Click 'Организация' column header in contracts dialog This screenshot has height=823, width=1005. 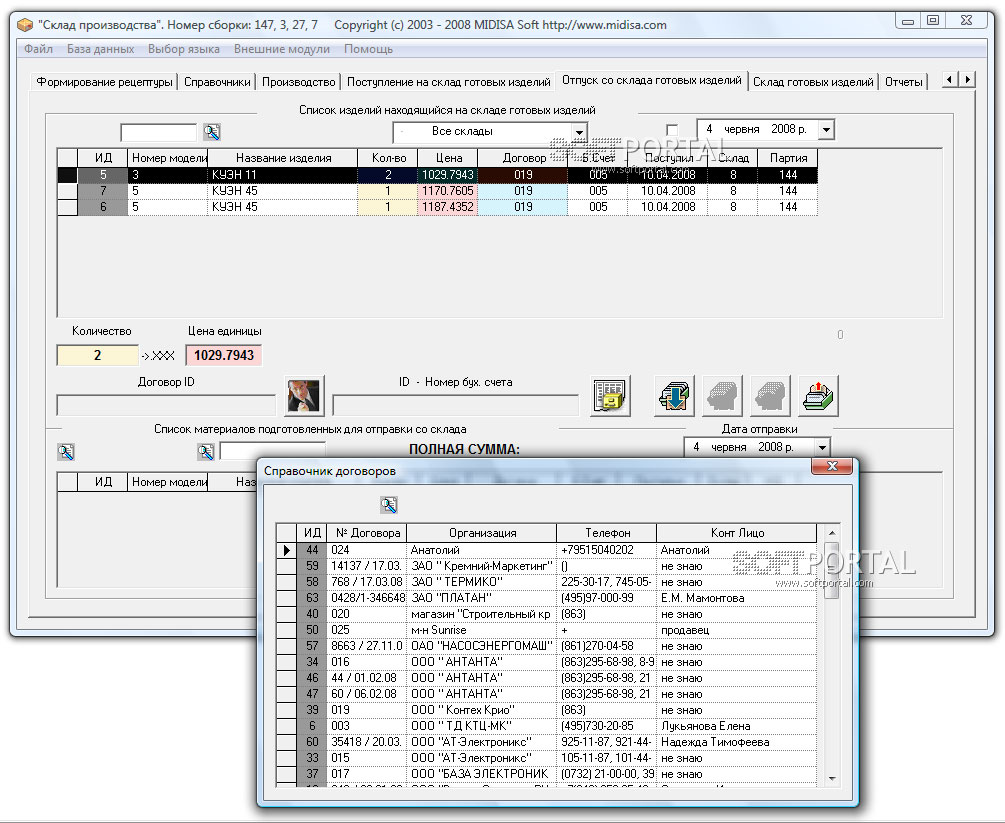pos(482,533)
